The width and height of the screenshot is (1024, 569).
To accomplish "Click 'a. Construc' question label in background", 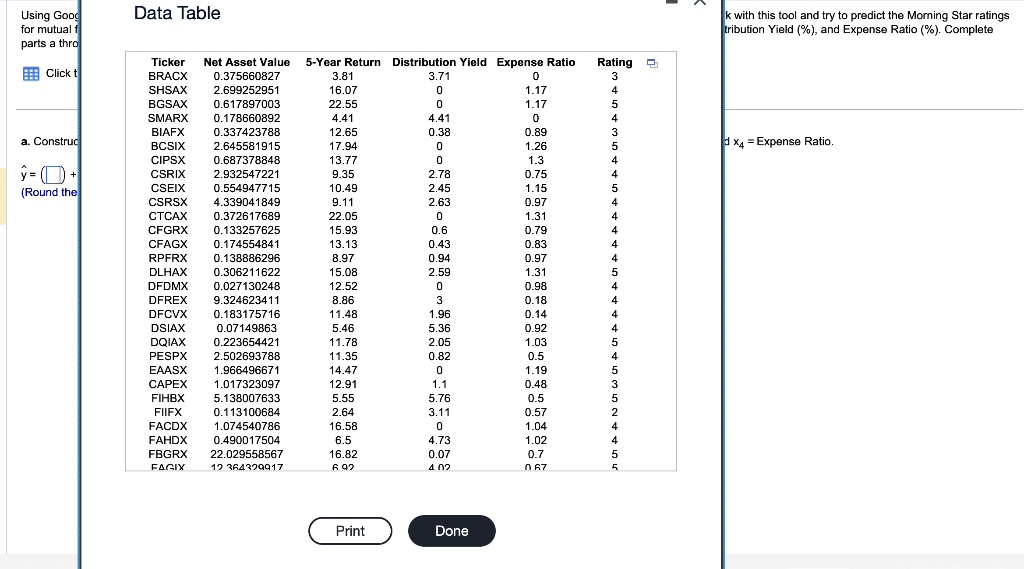I will [x=50, y=141].
